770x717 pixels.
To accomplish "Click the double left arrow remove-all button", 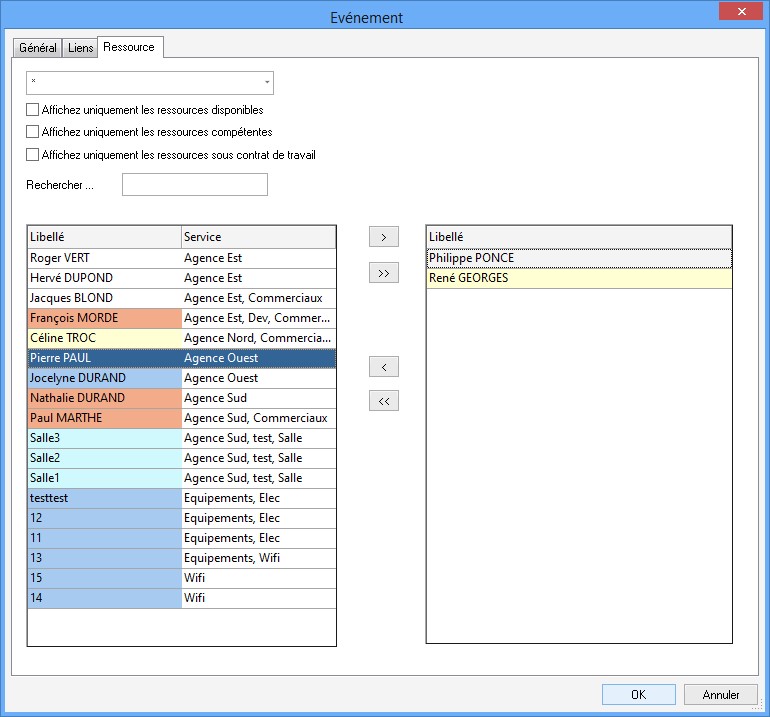I will tap(384, 401).
